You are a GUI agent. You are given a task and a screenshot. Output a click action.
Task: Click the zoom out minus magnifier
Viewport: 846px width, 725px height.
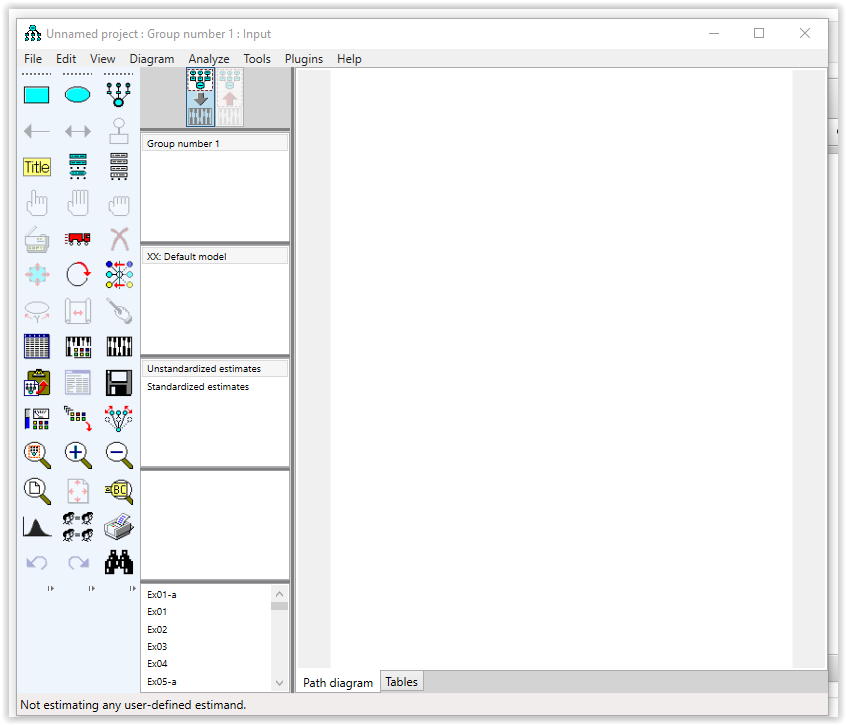[x=119, y=455]
